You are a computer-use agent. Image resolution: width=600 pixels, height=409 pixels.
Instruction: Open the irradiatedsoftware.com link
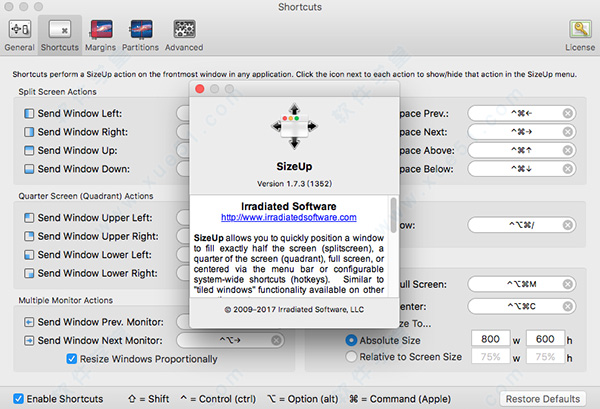point(289,218)
